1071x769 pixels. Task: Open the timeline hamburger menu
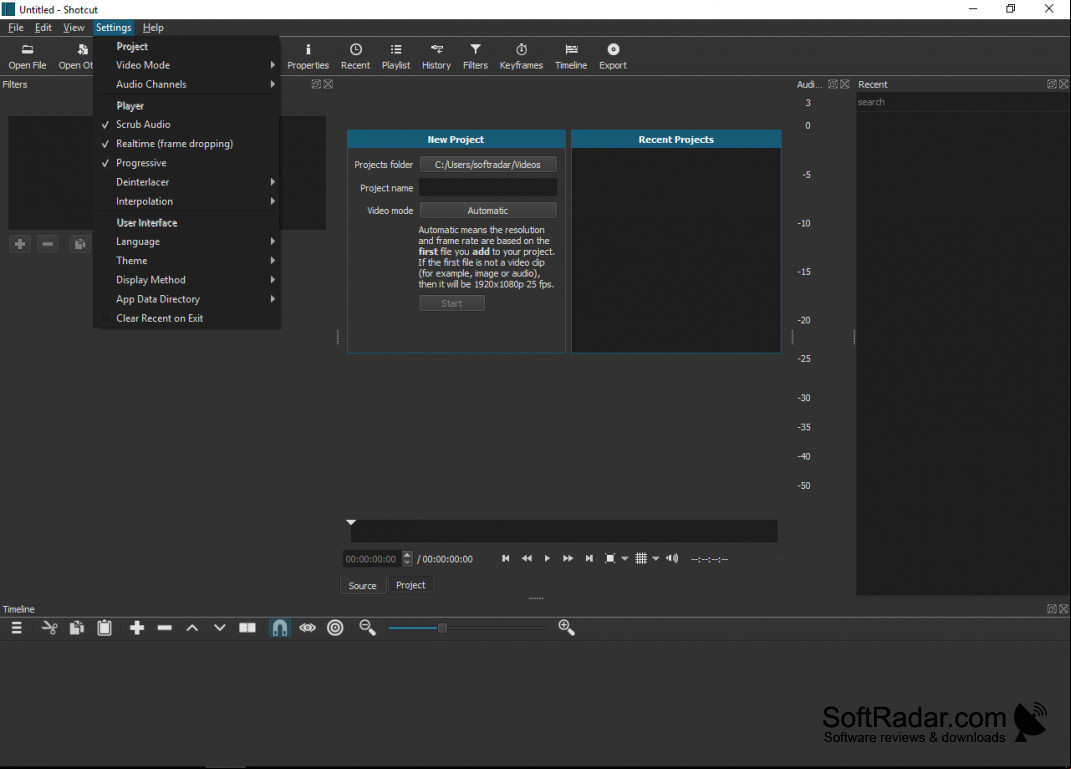pyautogui.click(x=16, y=628)
